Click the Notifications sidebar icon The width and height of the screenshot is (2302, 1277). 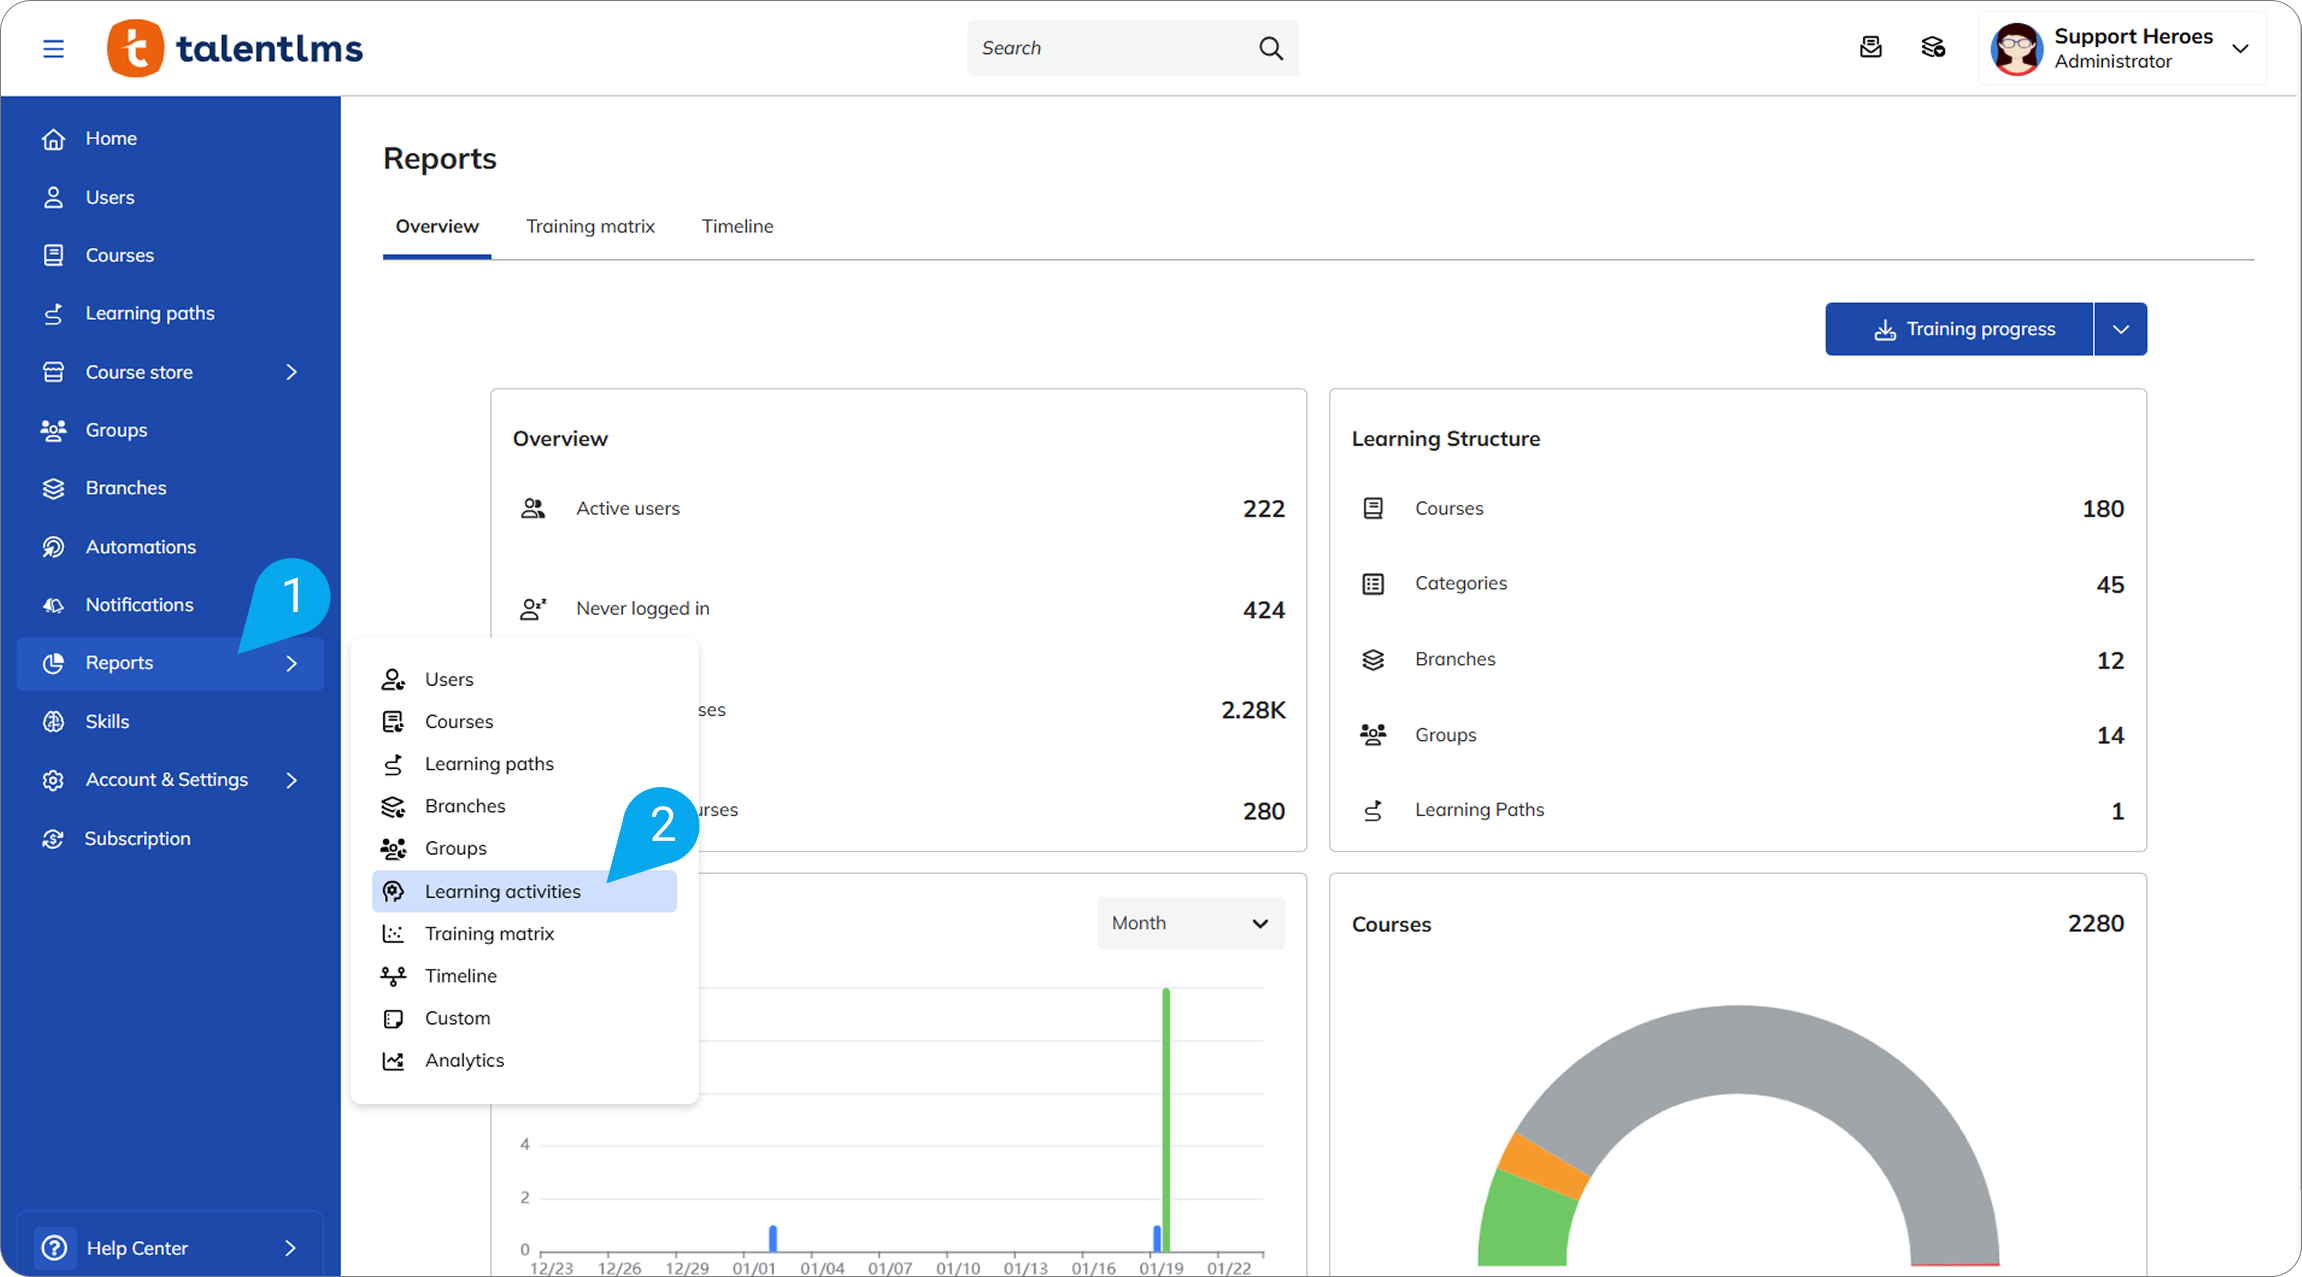click(53, 605)
